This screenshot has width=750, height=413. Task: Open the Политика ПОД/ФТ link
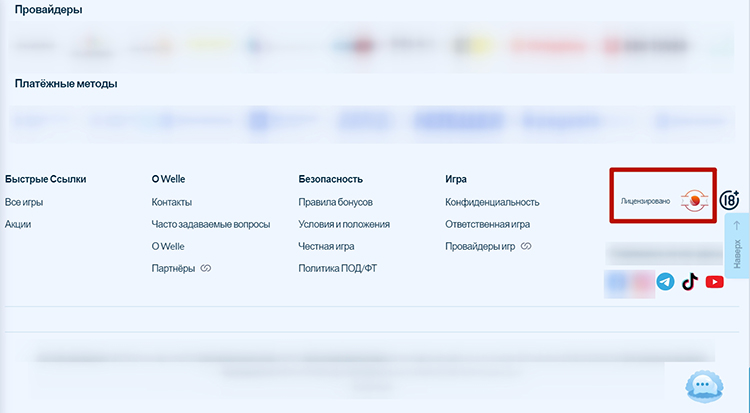click(338, 268)
